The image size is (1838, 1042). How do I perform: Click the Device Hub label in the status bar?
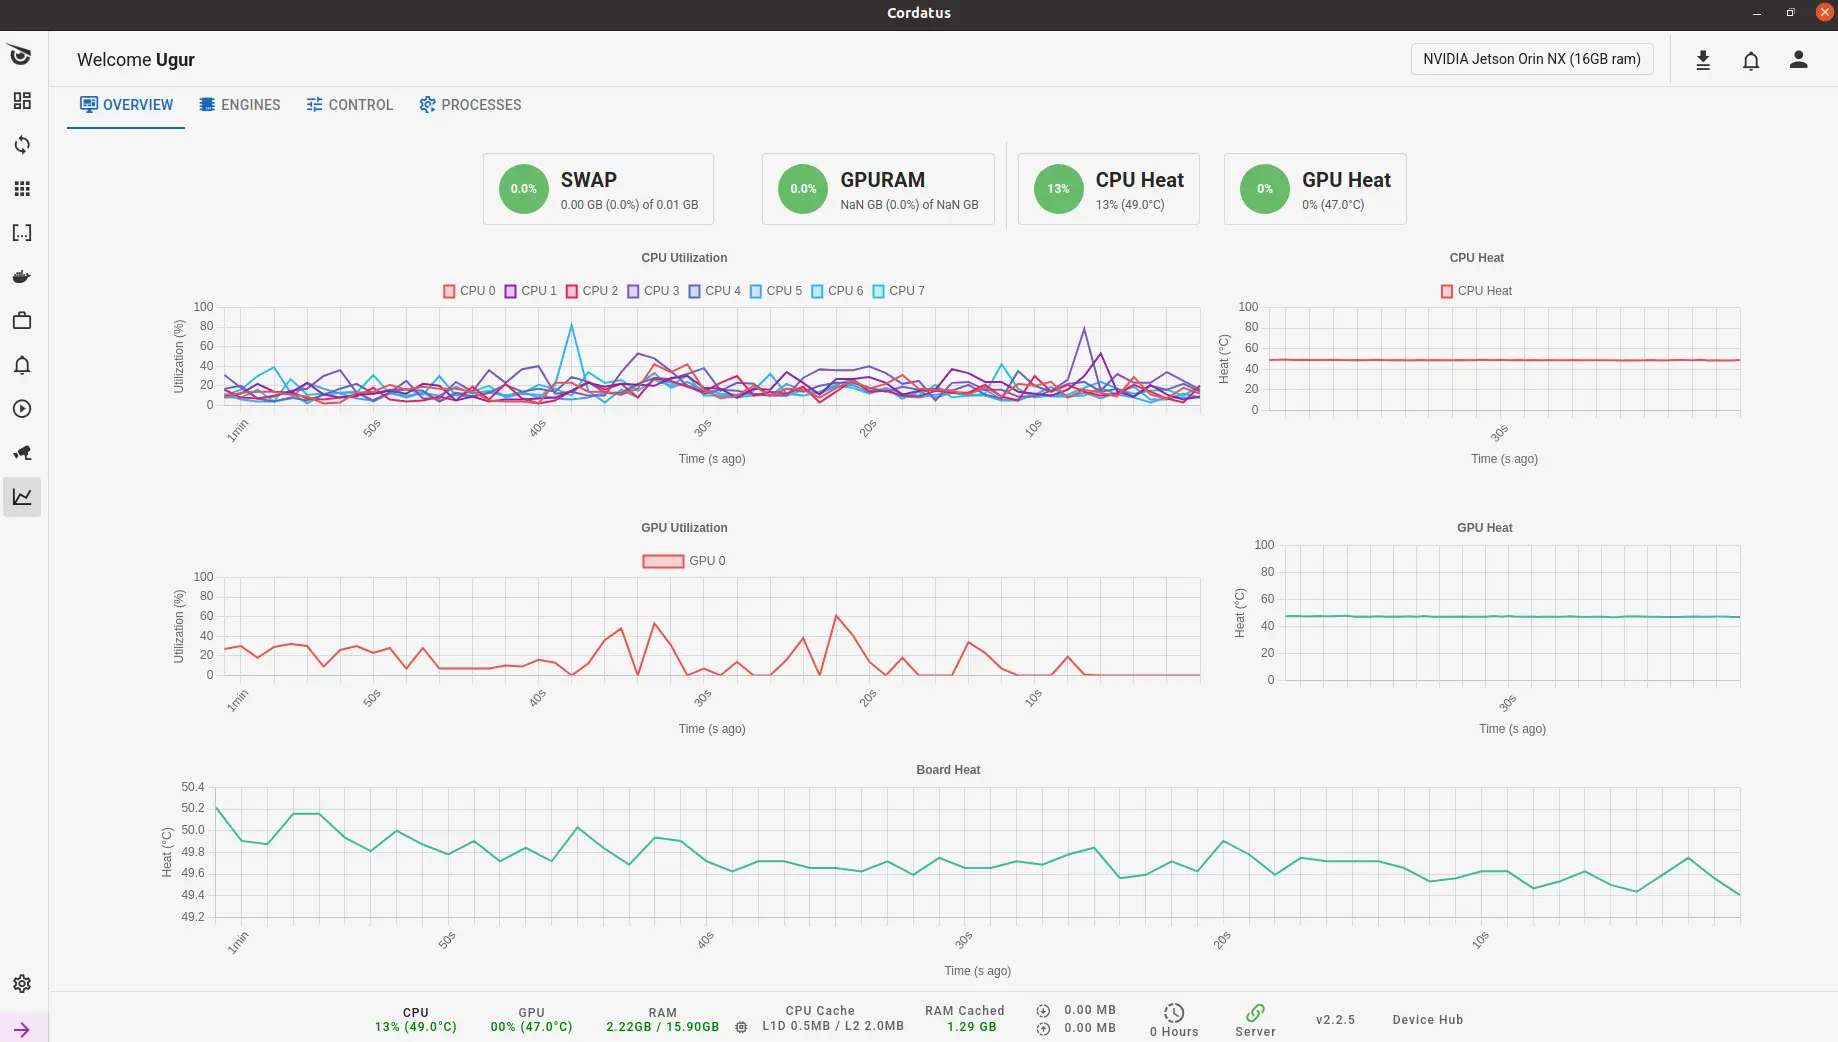[x=1427, y=1020]
